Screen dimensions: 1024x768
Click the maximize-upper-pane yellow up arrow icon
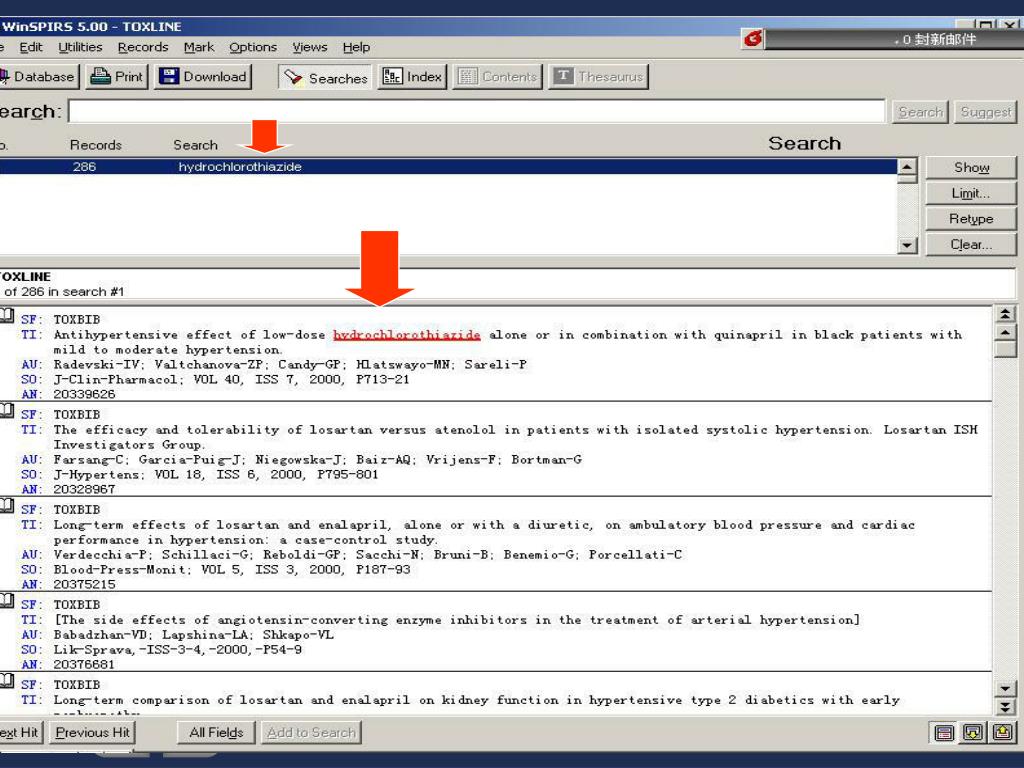click(x=1002, y=733)
